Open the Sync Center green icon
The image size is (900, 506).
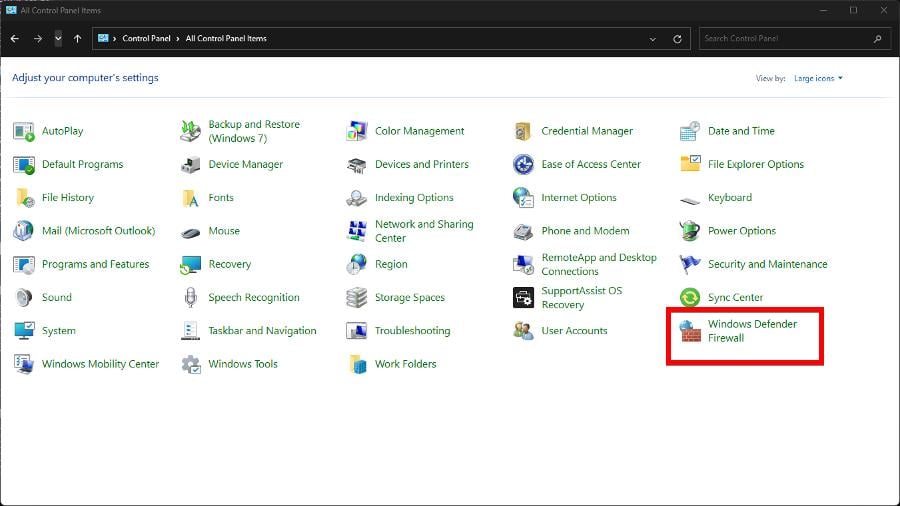click(x=689, y=298)
